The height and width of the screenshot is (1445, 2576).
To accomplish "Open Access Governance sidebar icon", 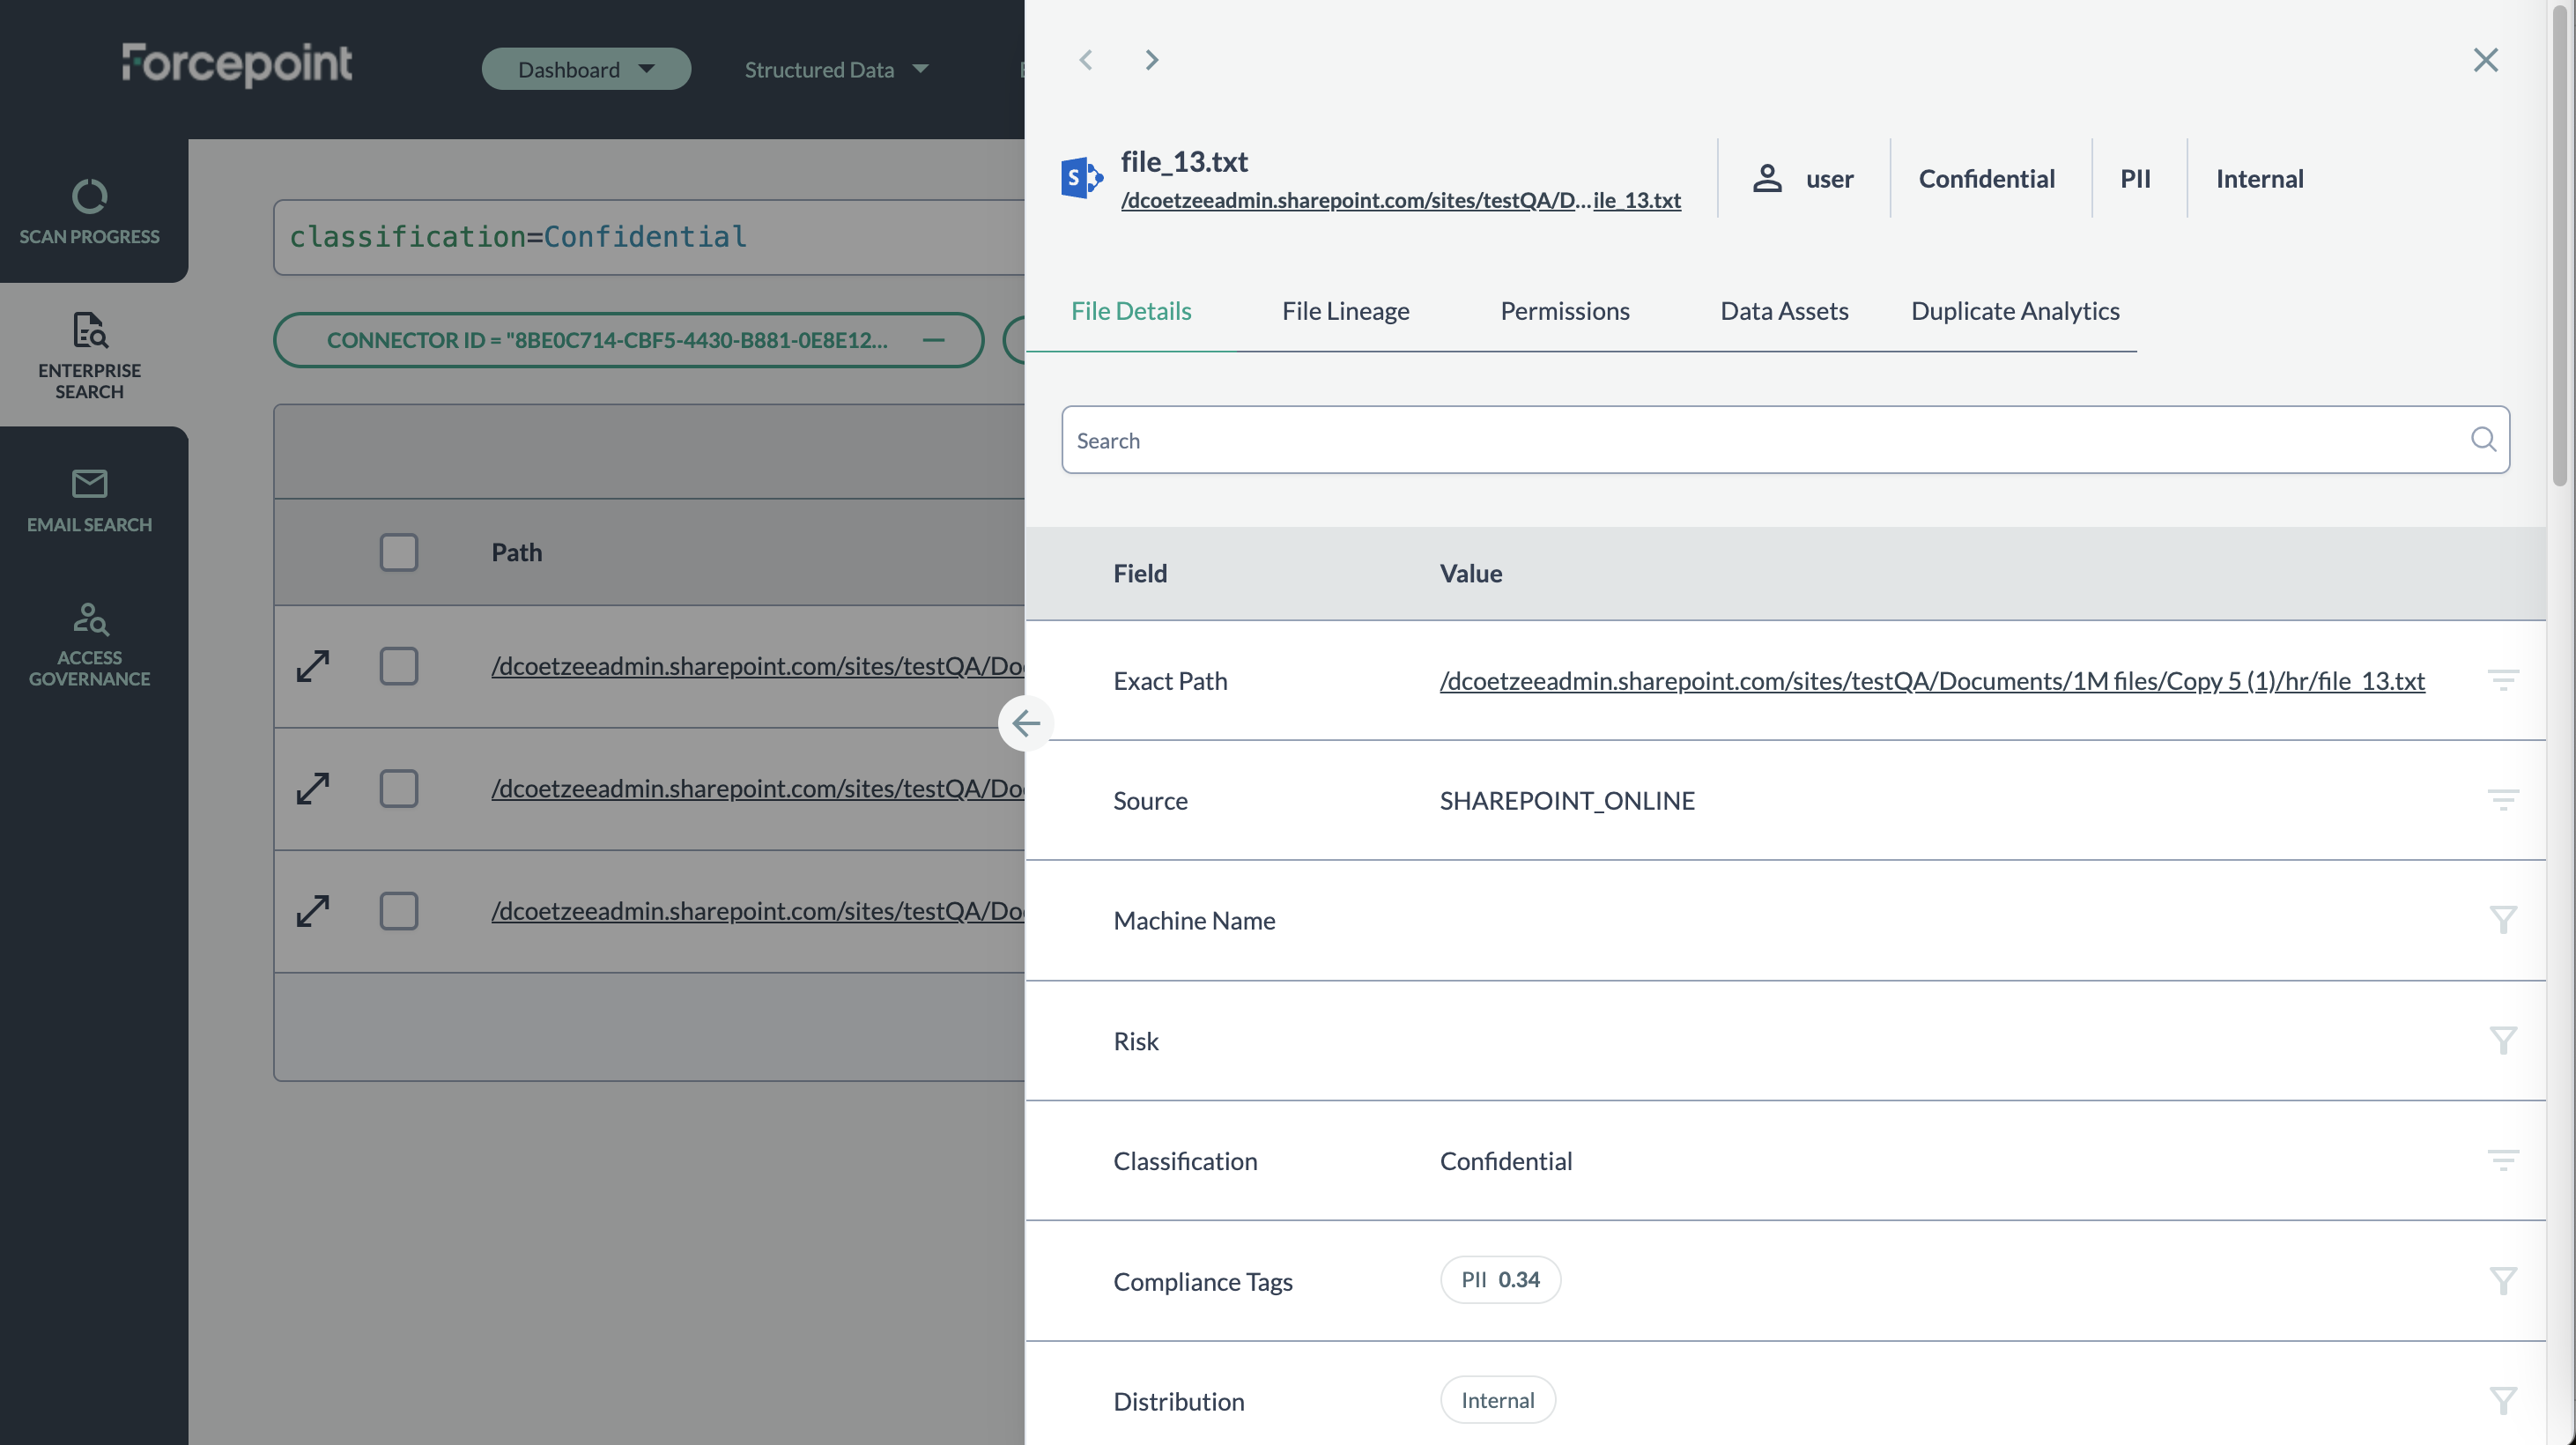I will pos(89,644).
